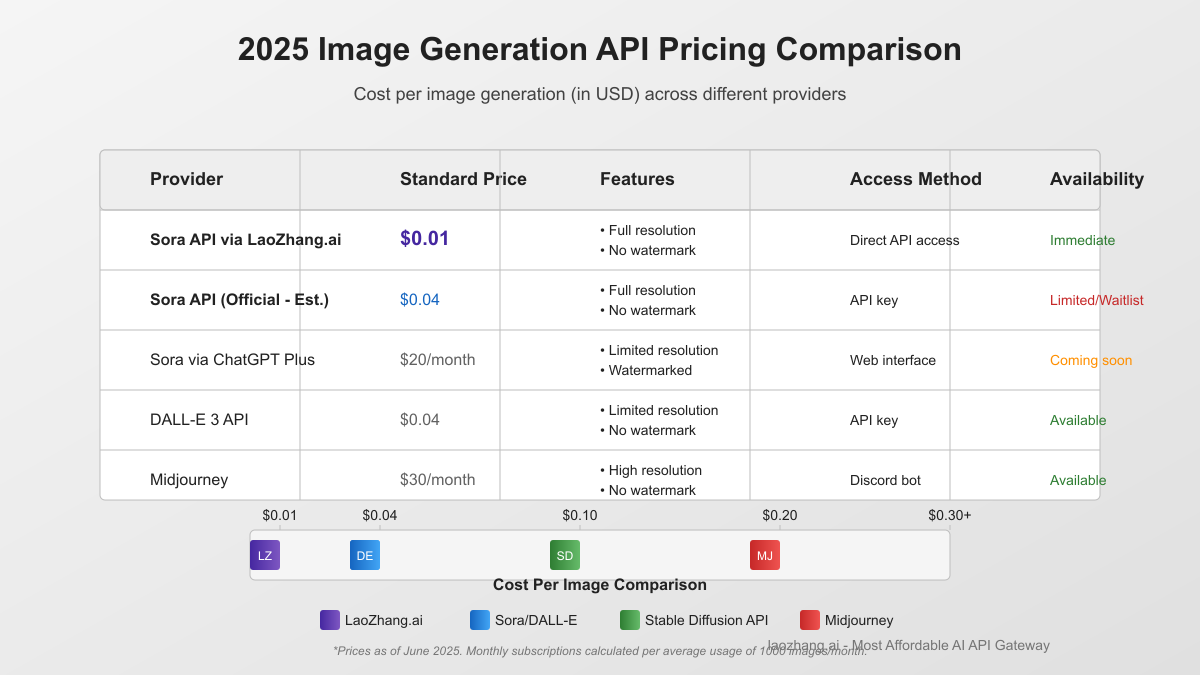Image resolution: width=1200 pixels, height=675 pixels.
Task: Click the MJ marker on the cost comparison bar
Action: 765,554
